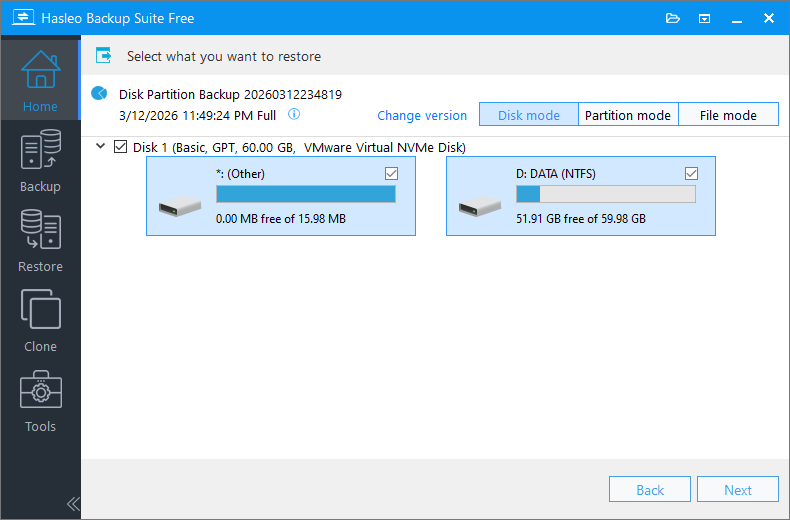Click the usage bar of D: DATA partition

click(x=606, y=194)
